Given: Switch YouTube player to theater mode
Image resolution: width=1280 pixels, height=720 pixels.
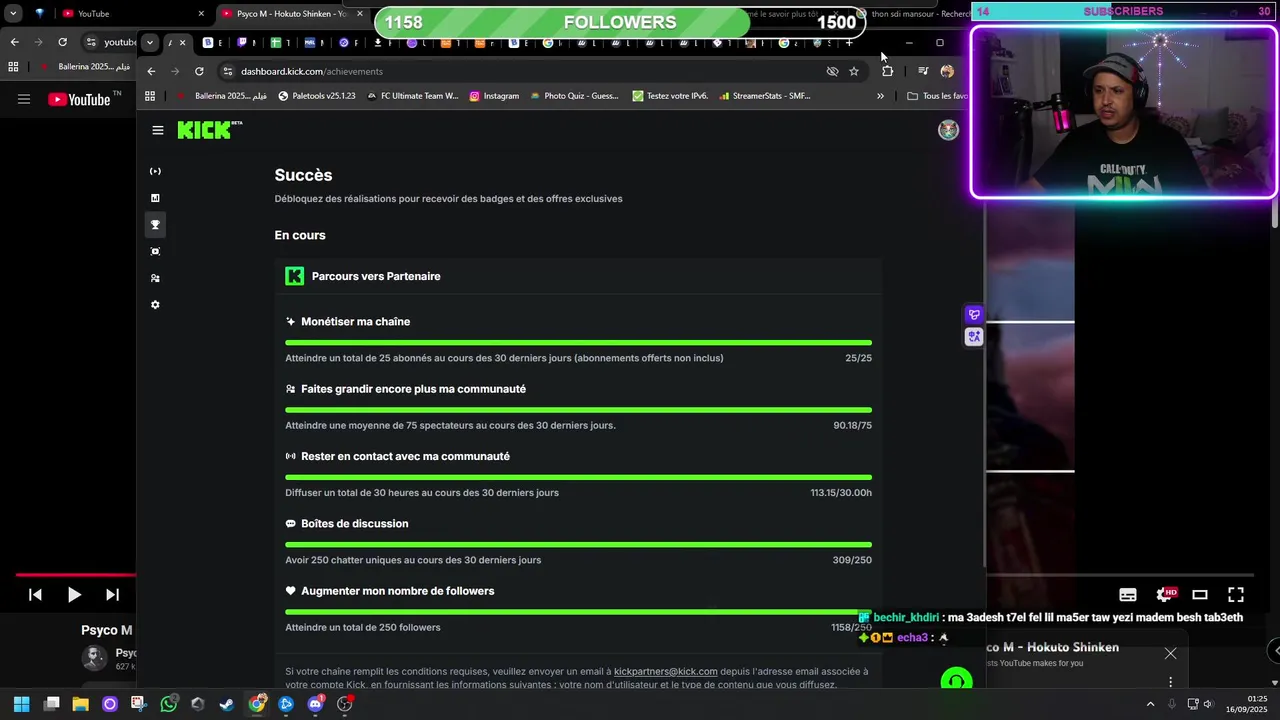Looking at the screenshot, I should click(1200, 594).
